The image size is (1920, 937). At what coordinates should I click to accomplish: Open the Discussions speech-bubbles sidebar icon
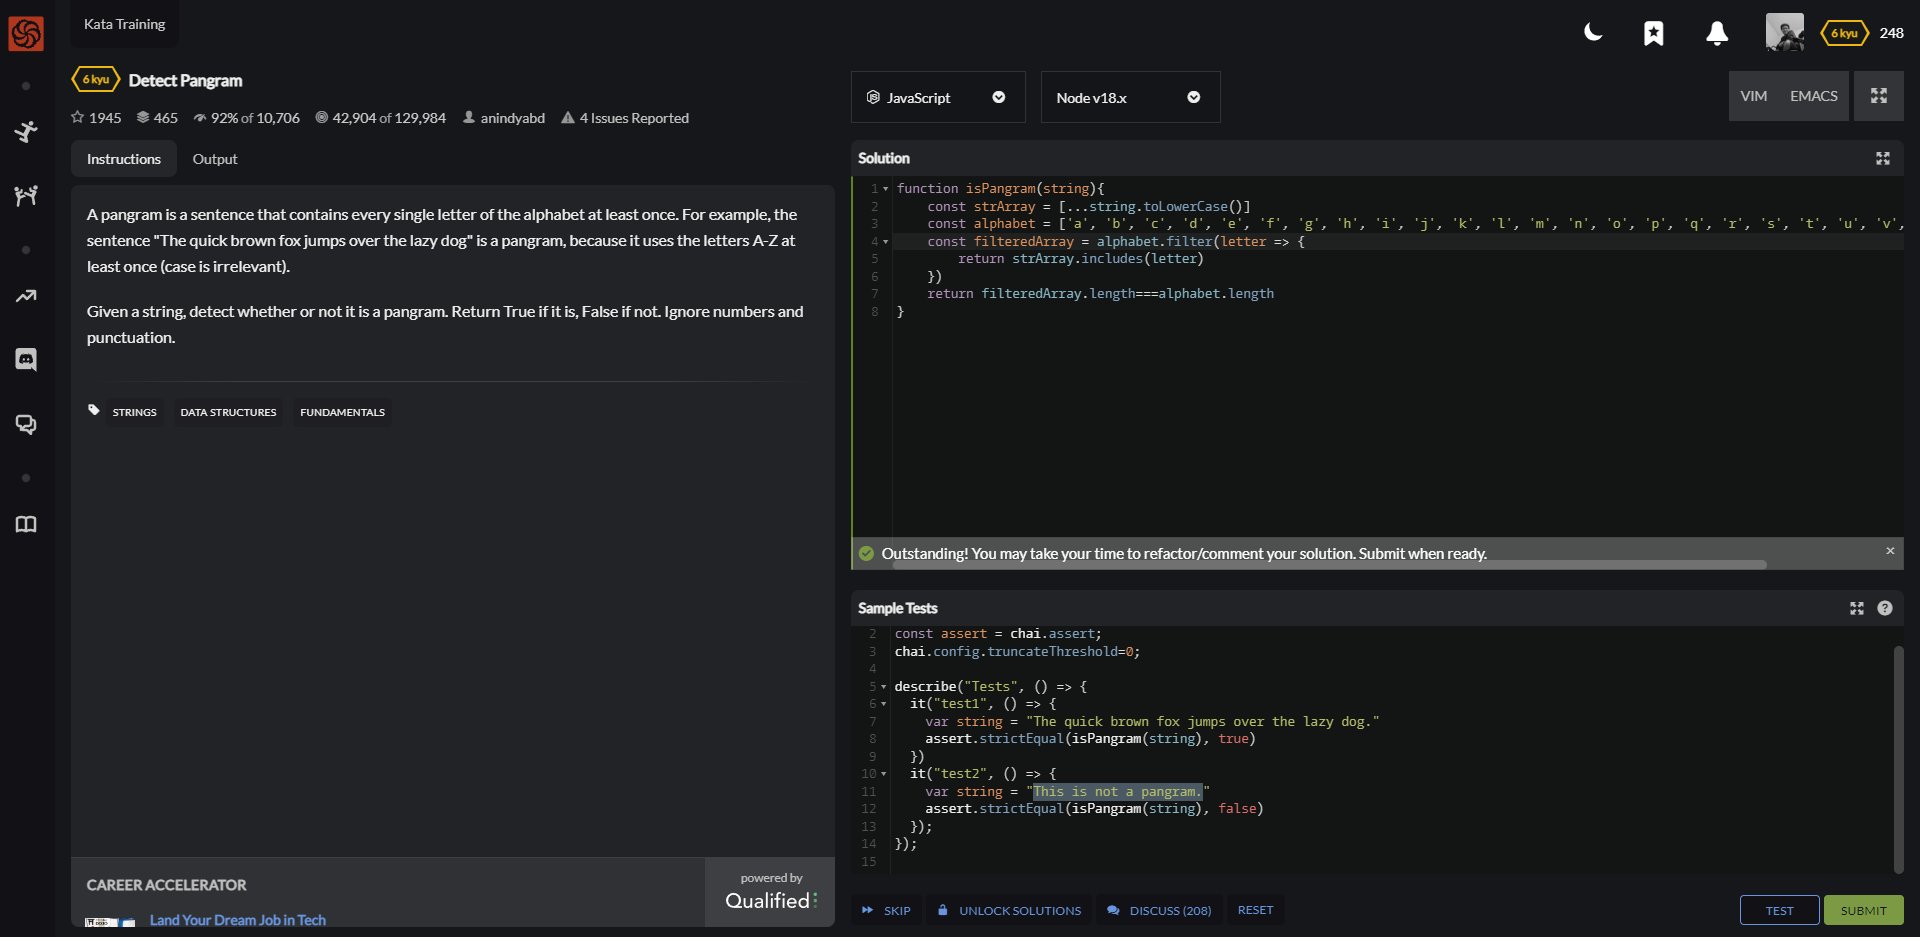click(x=26, y=425)
